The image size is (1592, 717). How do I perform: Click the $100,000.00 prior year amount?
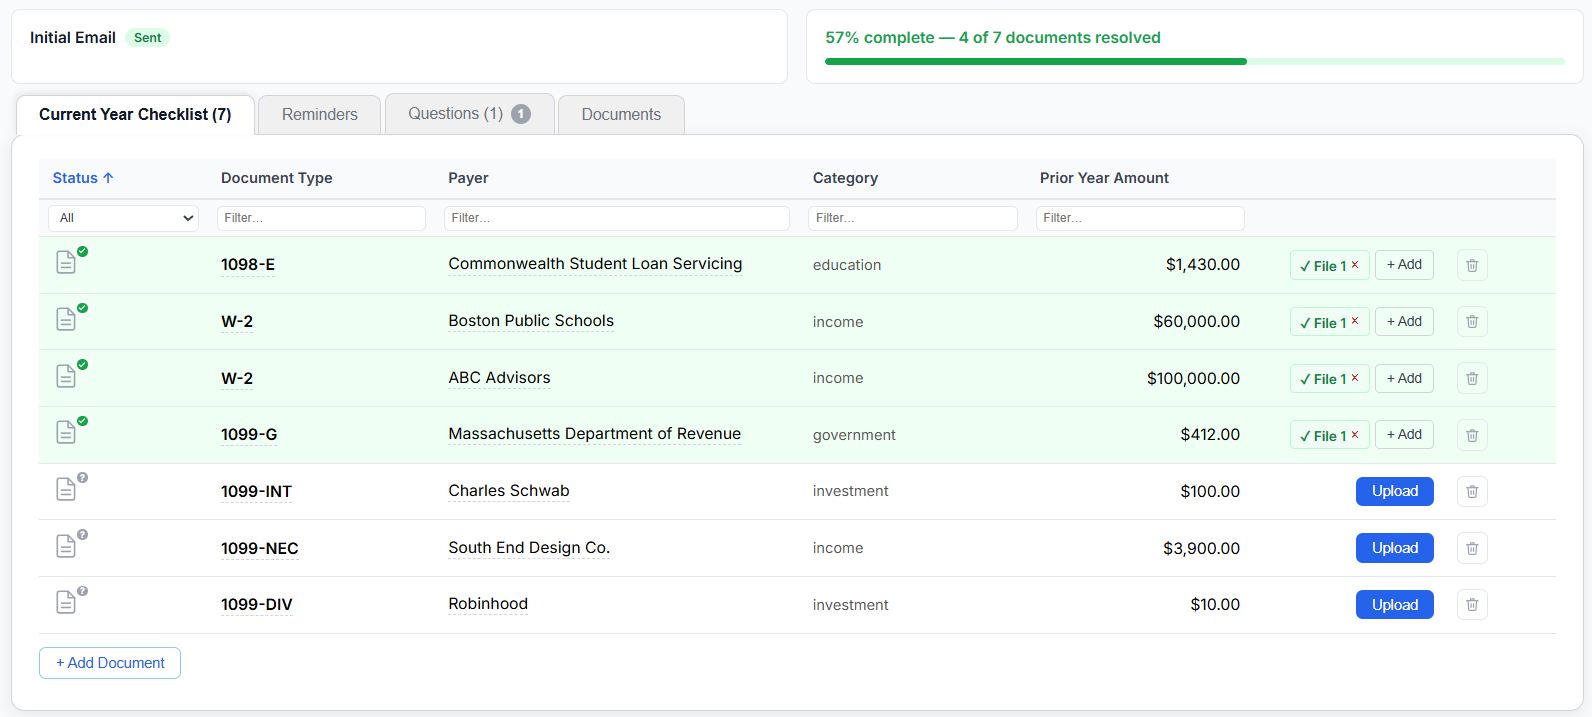pos(1193,378)
